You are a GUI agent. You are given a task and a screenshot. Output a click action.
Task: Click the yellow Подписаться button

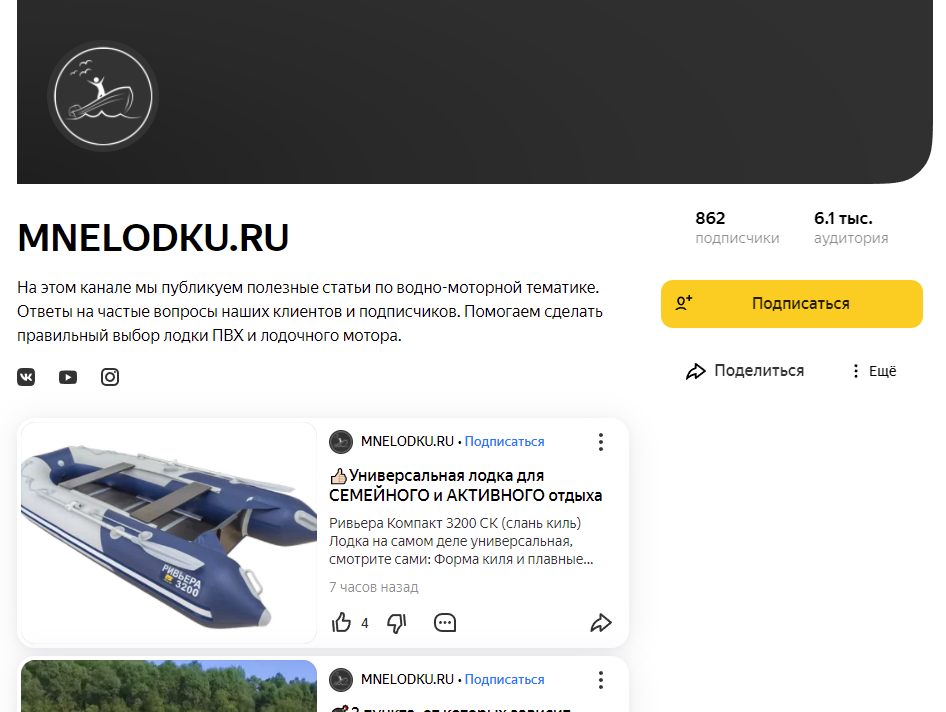click(792, 304)
